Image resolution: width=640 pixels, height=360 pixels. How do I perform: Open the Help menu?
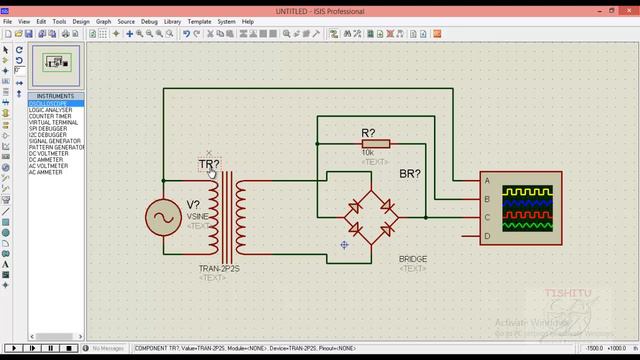pyautogui.click(x=248, y=22)
